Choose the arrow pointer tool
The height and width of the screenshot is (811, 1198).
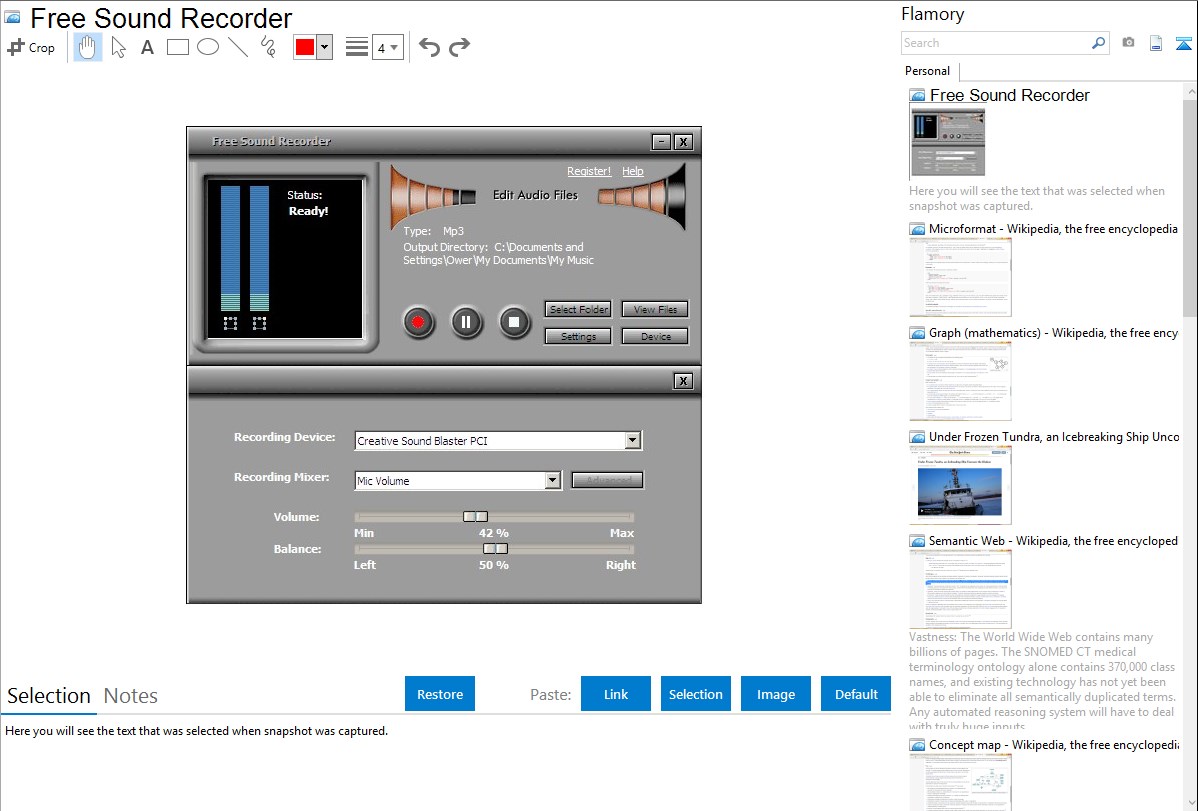point(118,47)
